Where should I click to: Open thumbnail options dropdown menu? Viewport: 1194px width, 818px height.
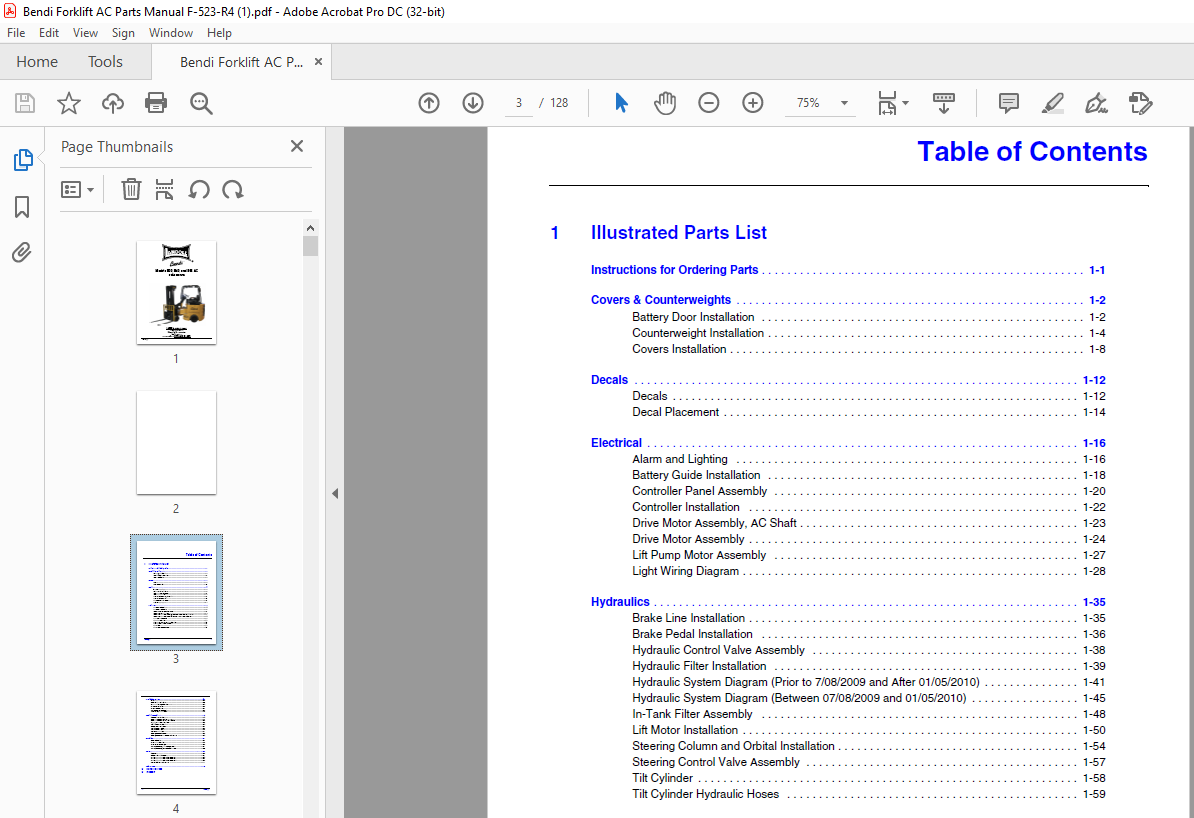[77, 190]
